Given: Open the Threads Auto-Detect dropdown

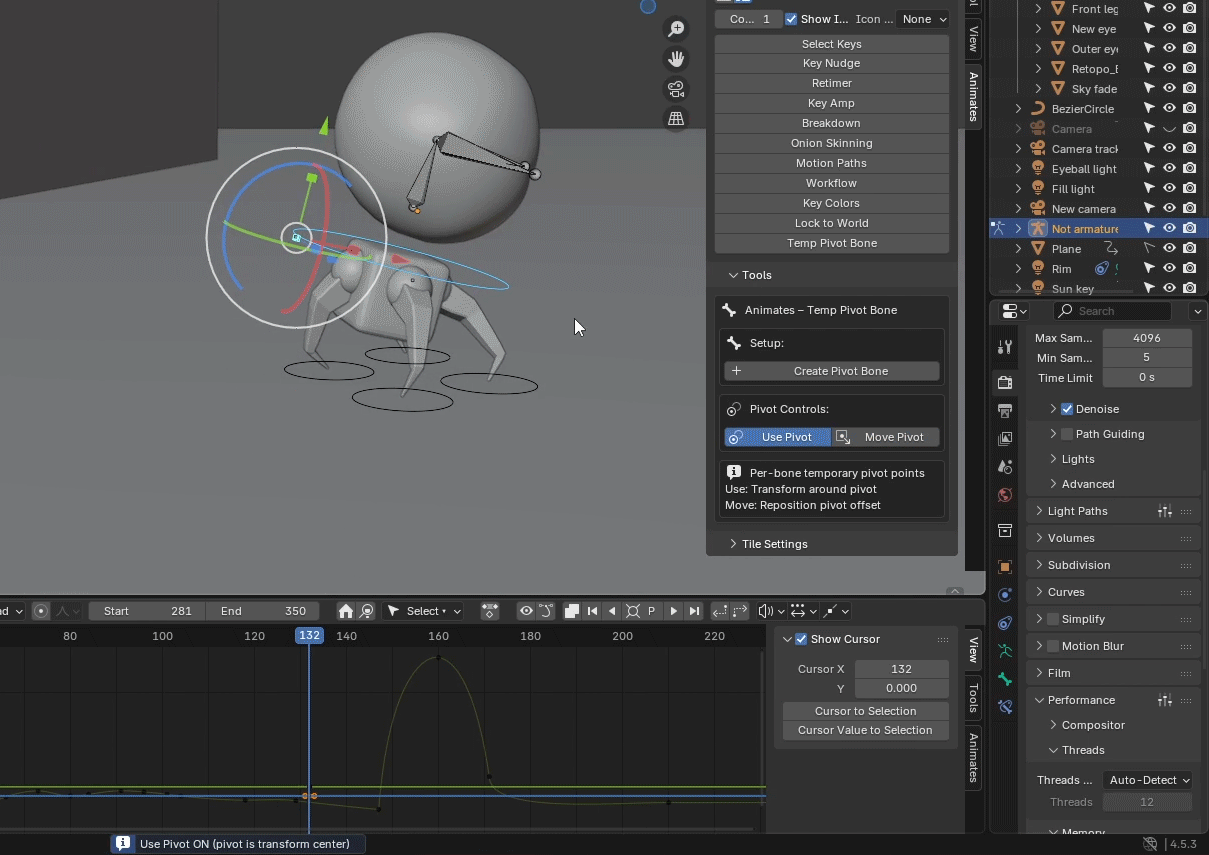Looking at the screenshot, I should 1148,780.
